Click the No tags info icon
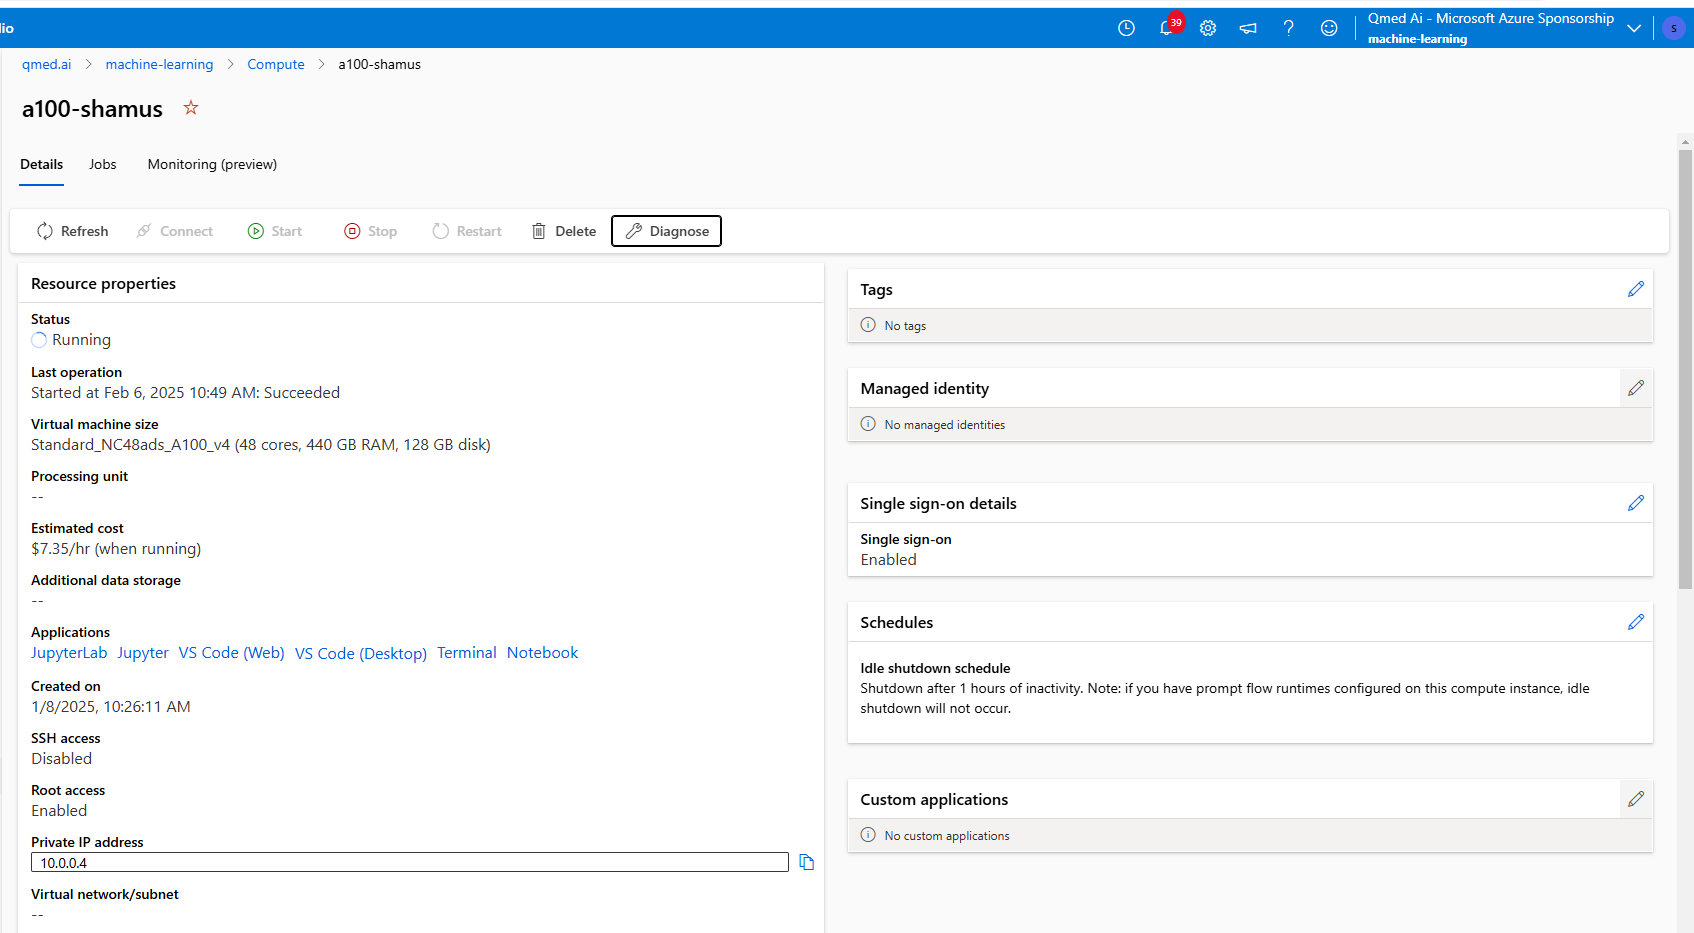 pyautogui.click(x=868, y=325)
